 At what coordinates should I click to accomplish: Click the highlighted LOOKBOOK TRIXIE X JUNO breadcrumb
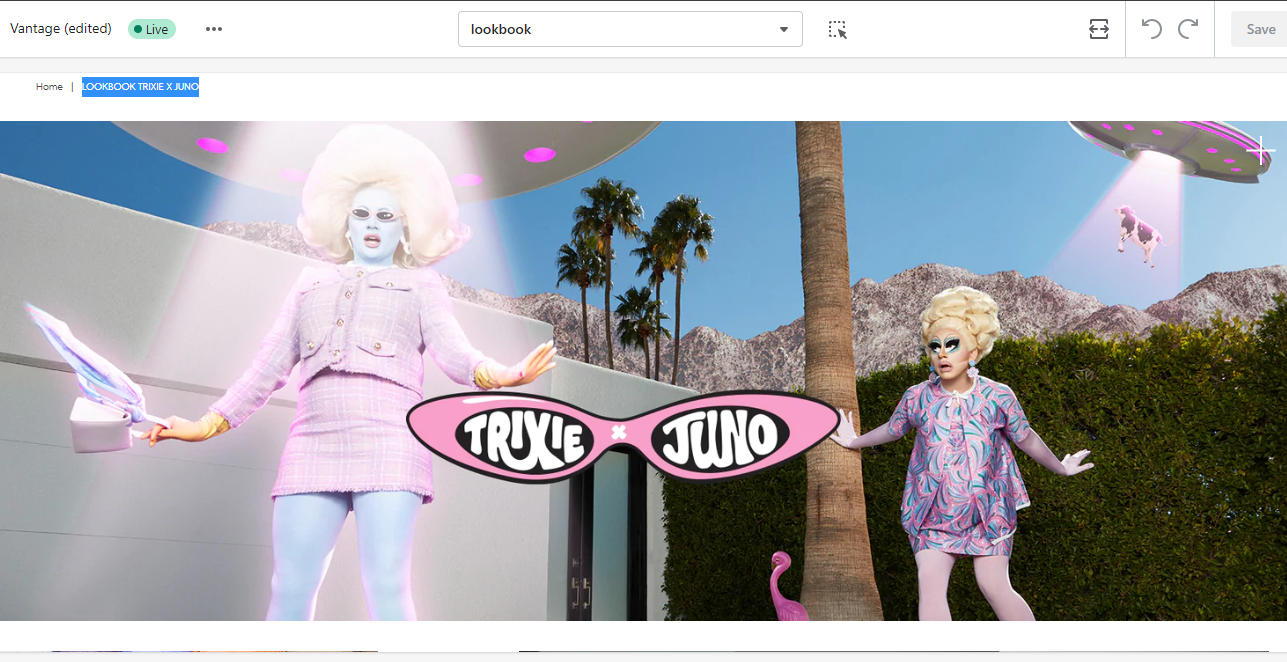point(140,87)
